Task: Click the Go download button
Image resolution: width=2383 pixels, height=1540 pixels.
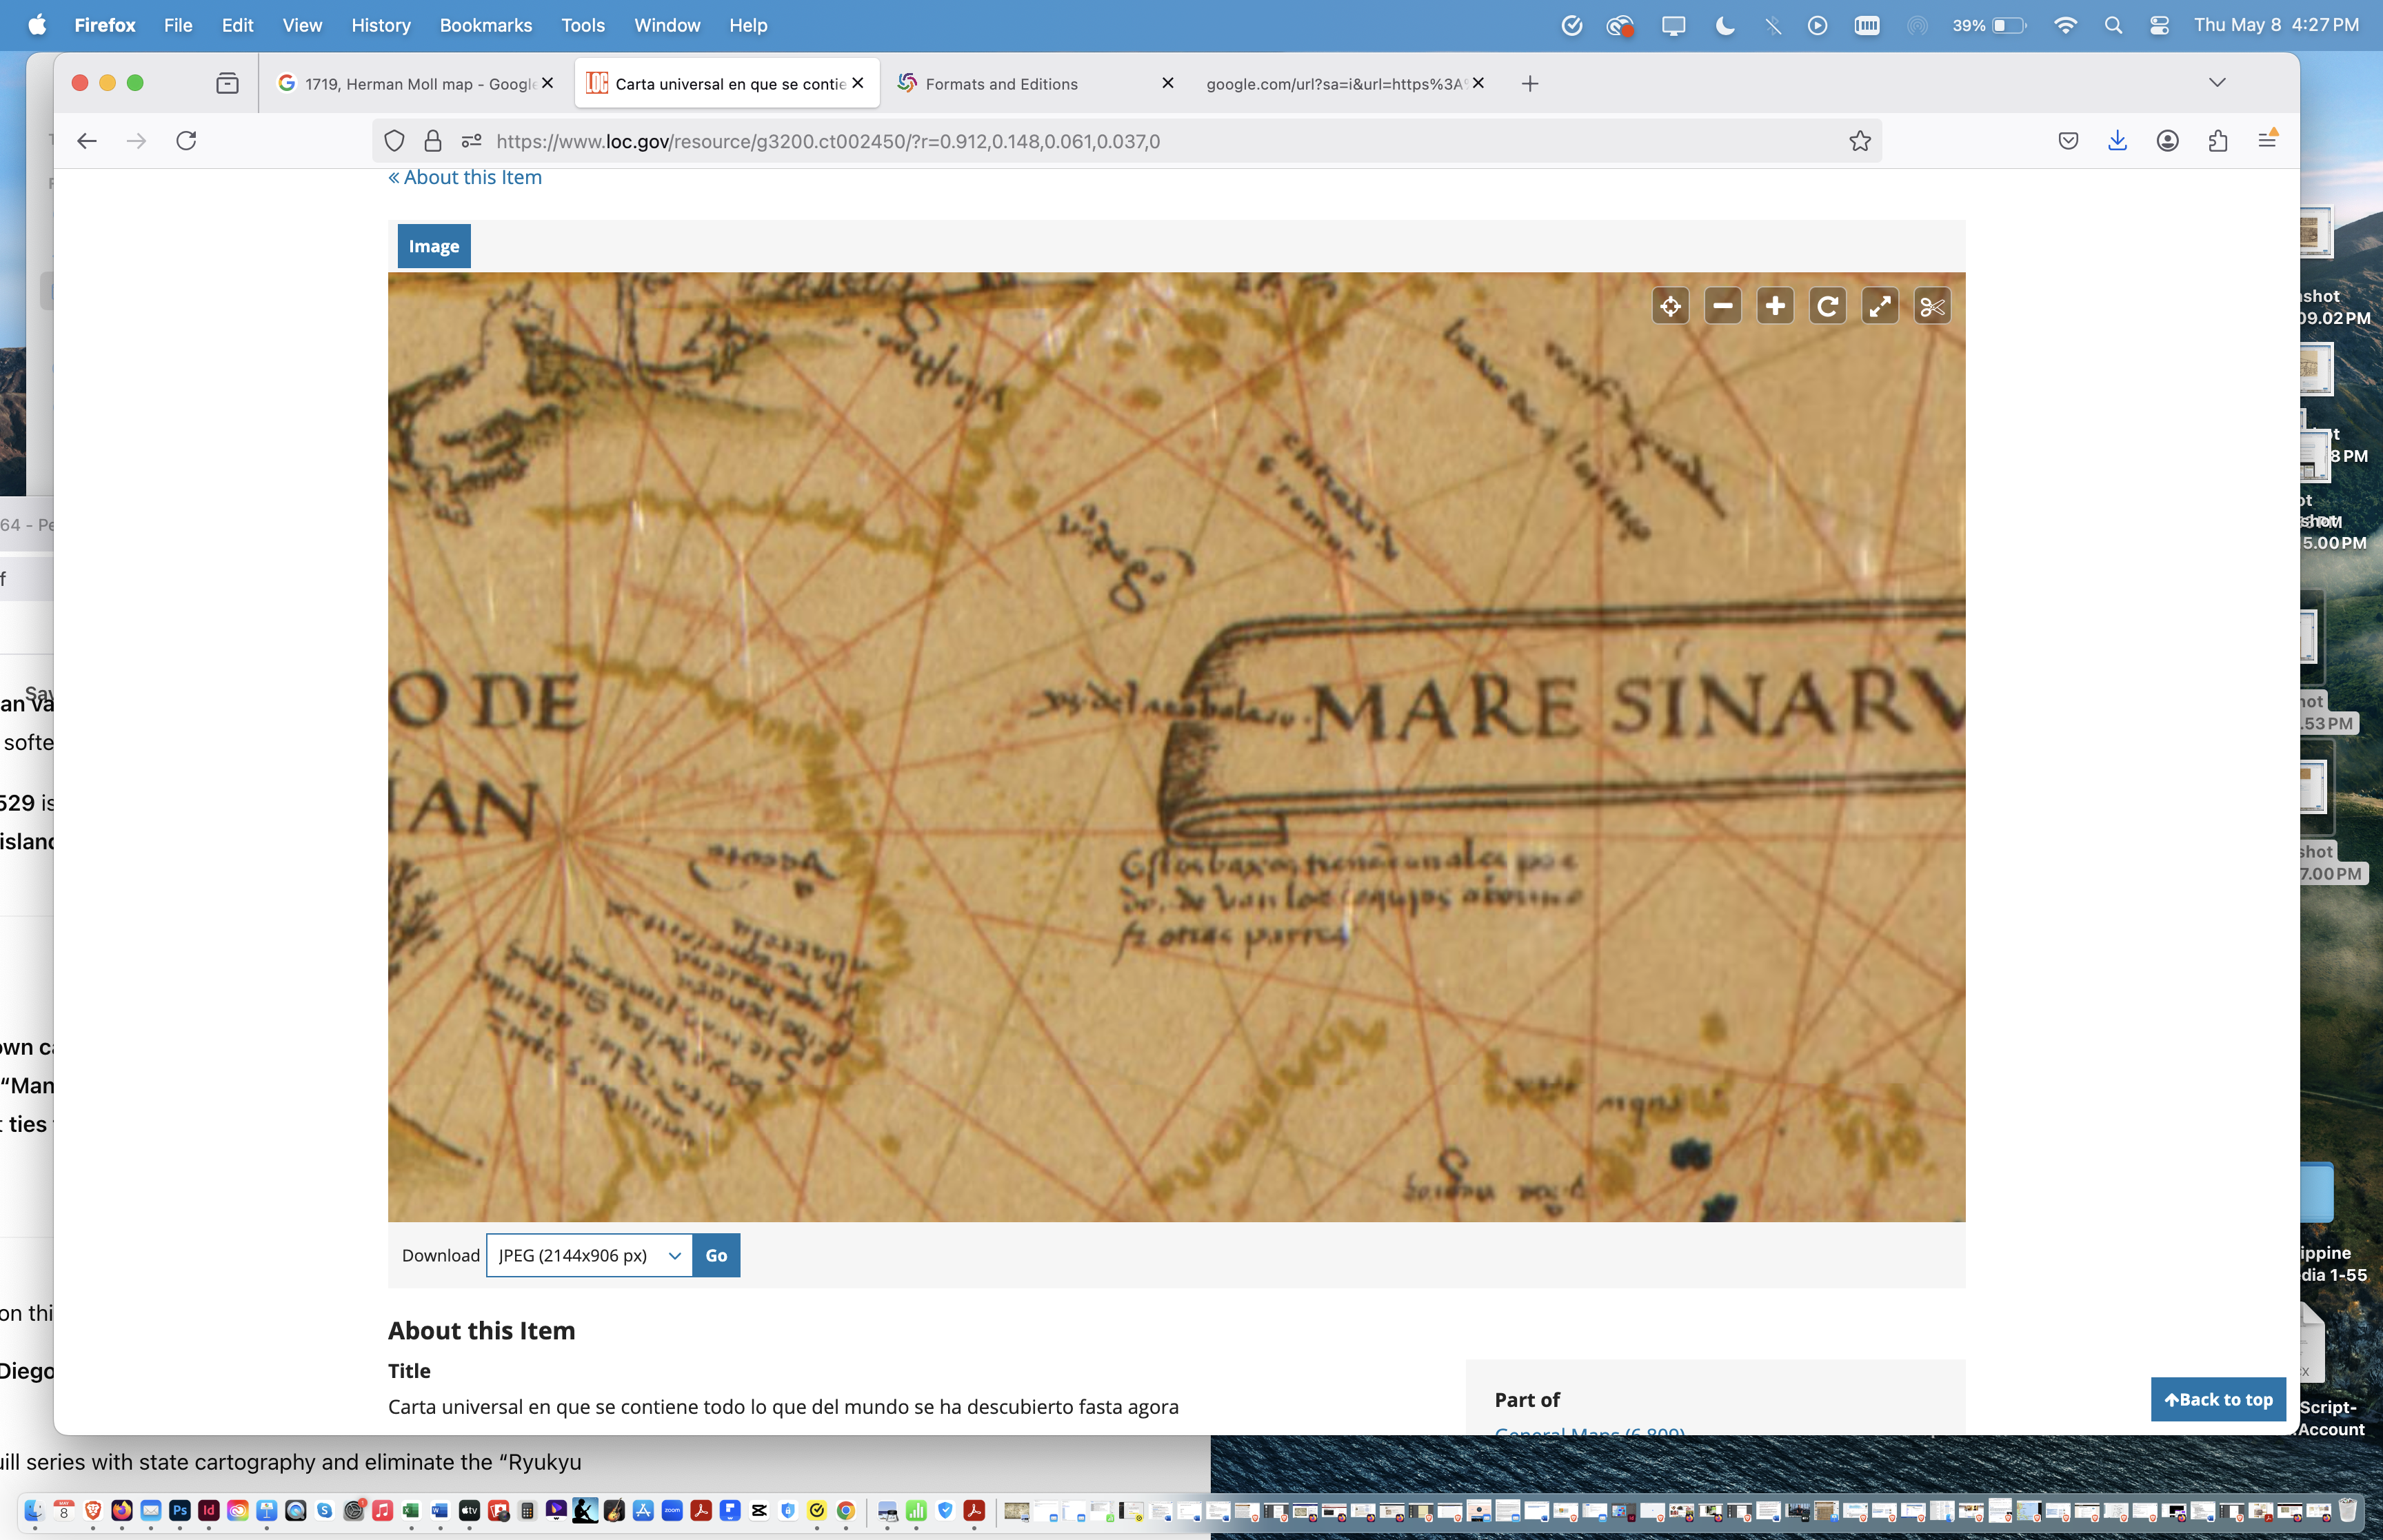Action: [x=716, y=1255]
